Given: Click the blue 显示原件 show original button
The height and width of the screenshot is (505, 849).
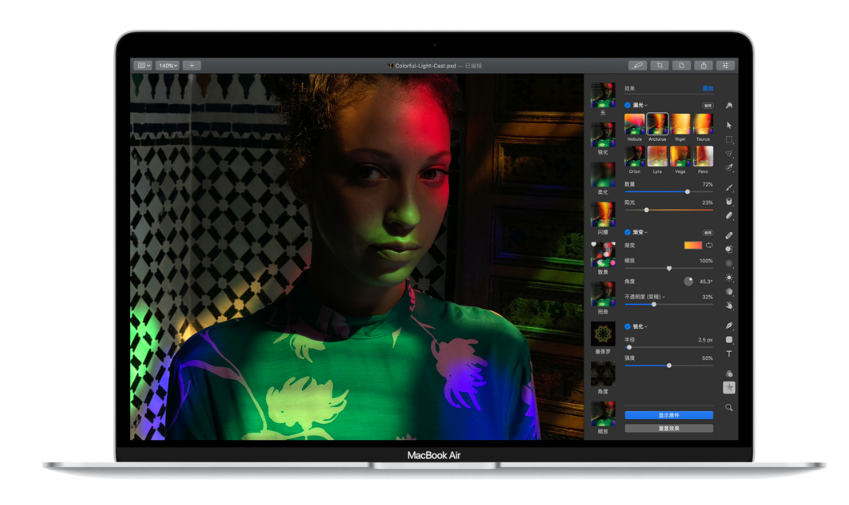Looking at the screenshot, I should 669,415.
